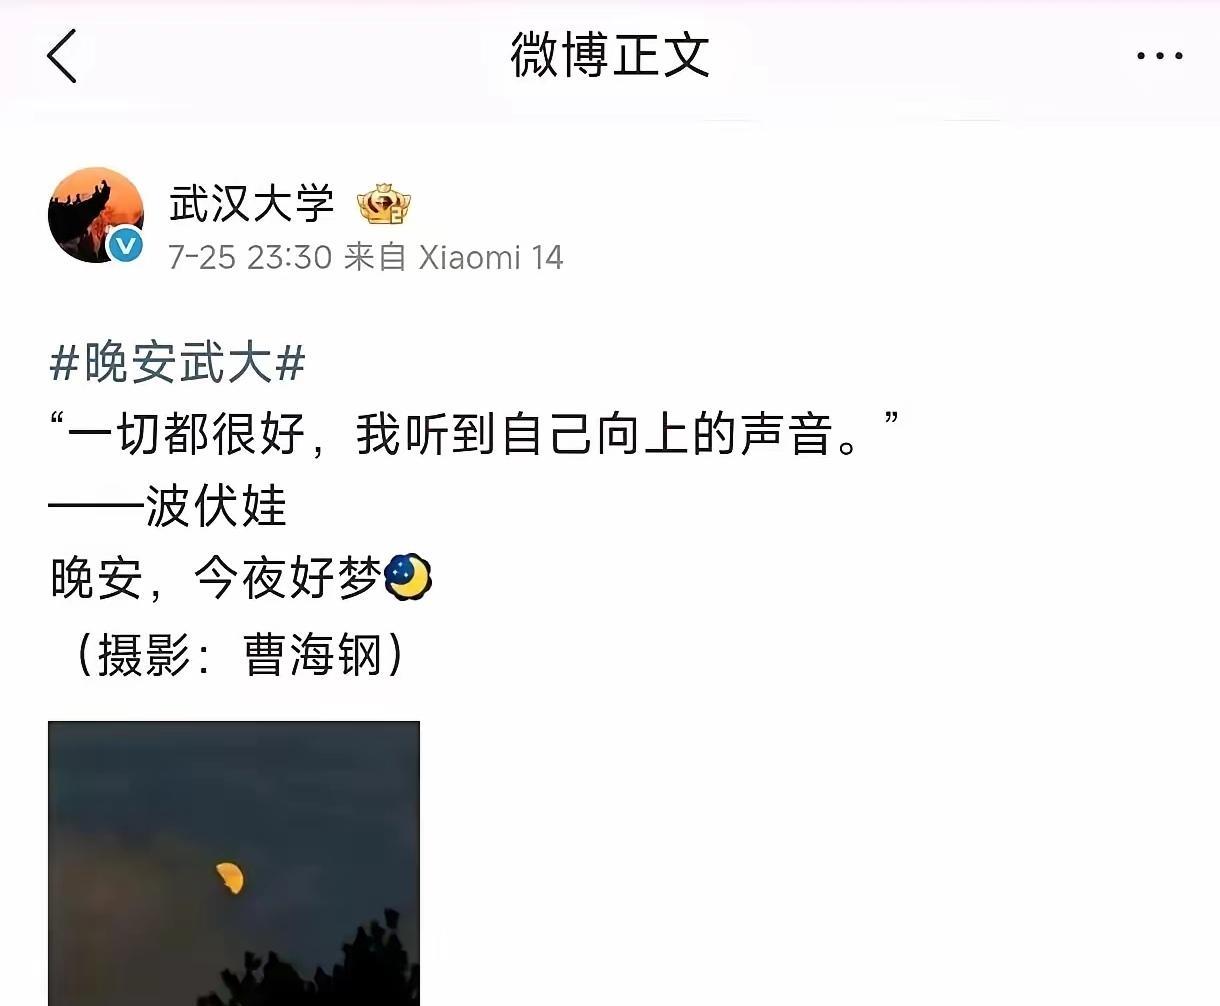Open the three-dot more options menu
The image size is (1220, 1006).
point(1160,56)
